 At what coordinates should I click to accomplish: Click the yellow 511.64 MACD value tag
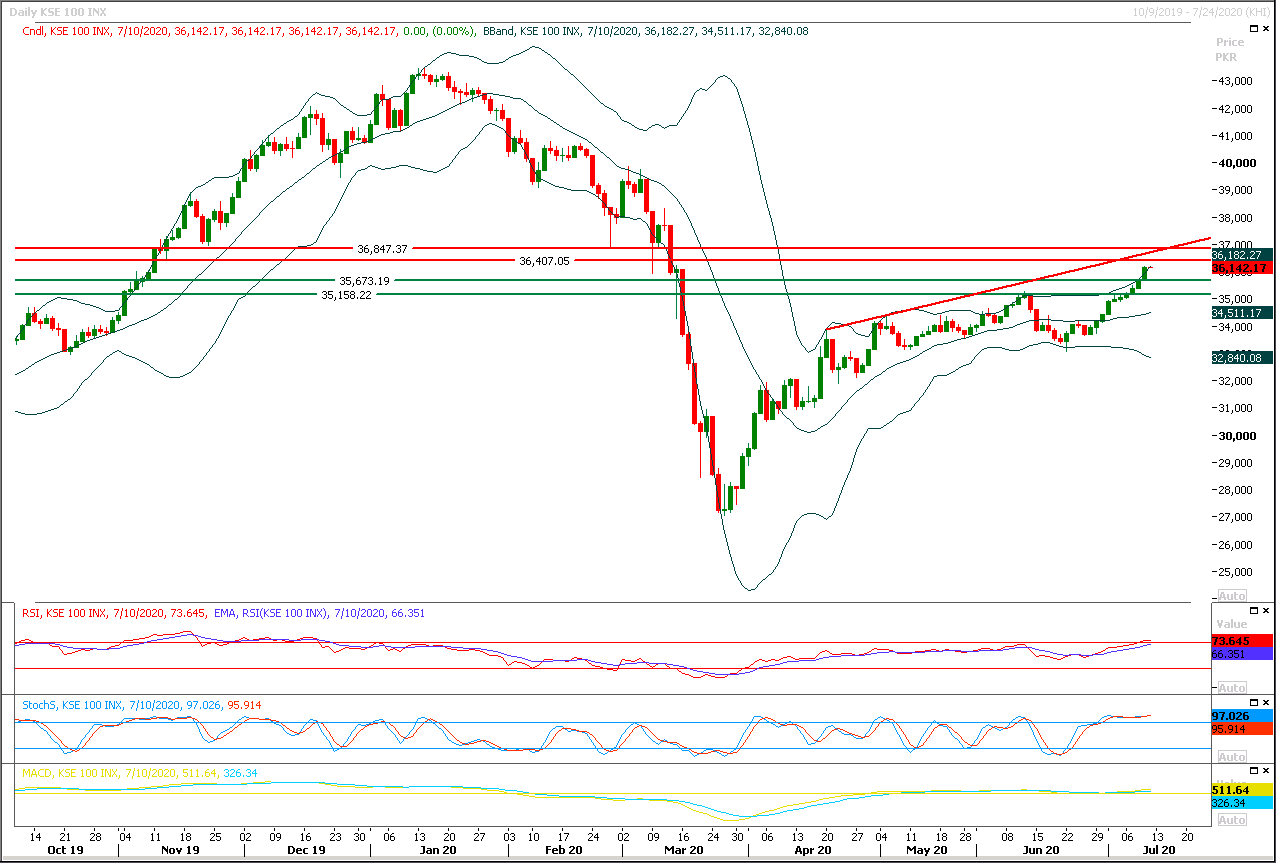(x=1241, y=790)
